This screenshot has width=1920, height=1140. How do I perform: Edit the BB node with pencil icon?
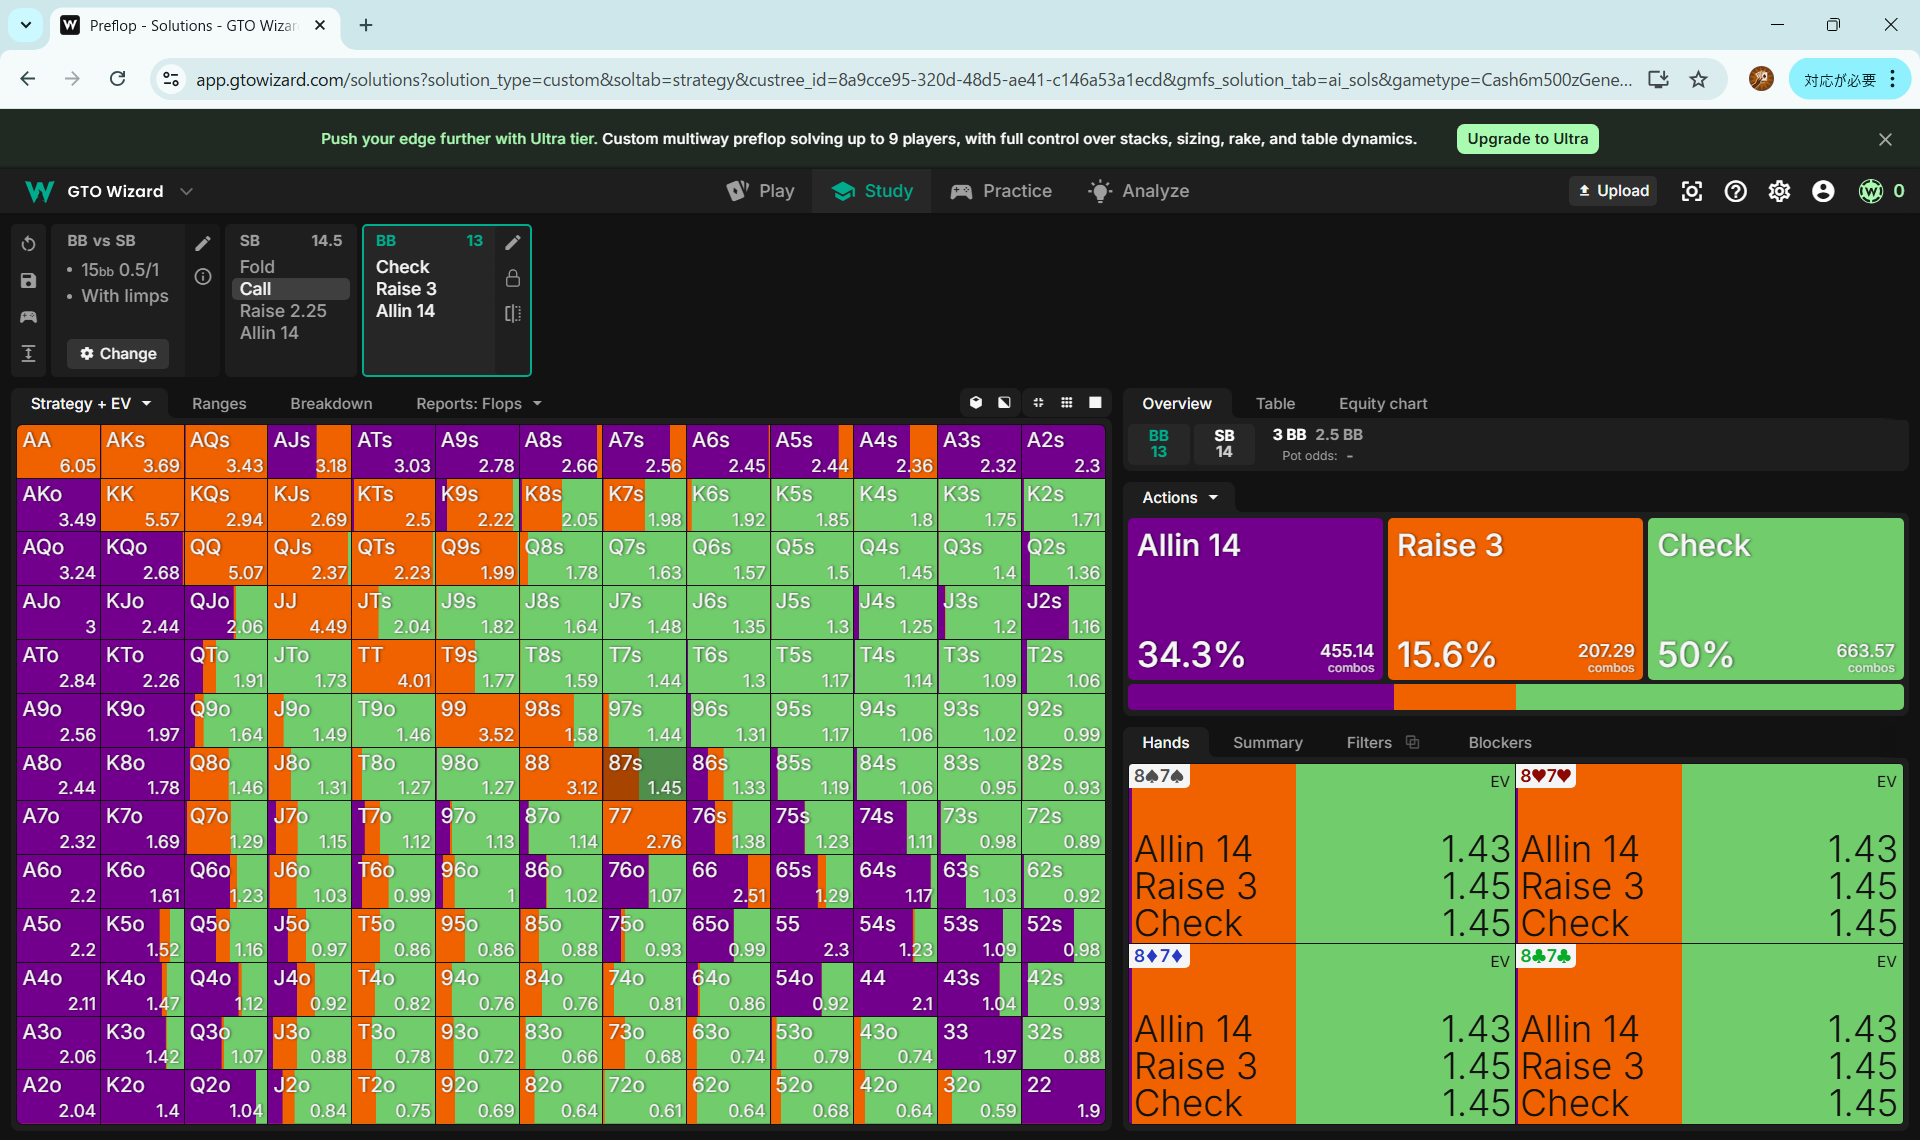513,242
